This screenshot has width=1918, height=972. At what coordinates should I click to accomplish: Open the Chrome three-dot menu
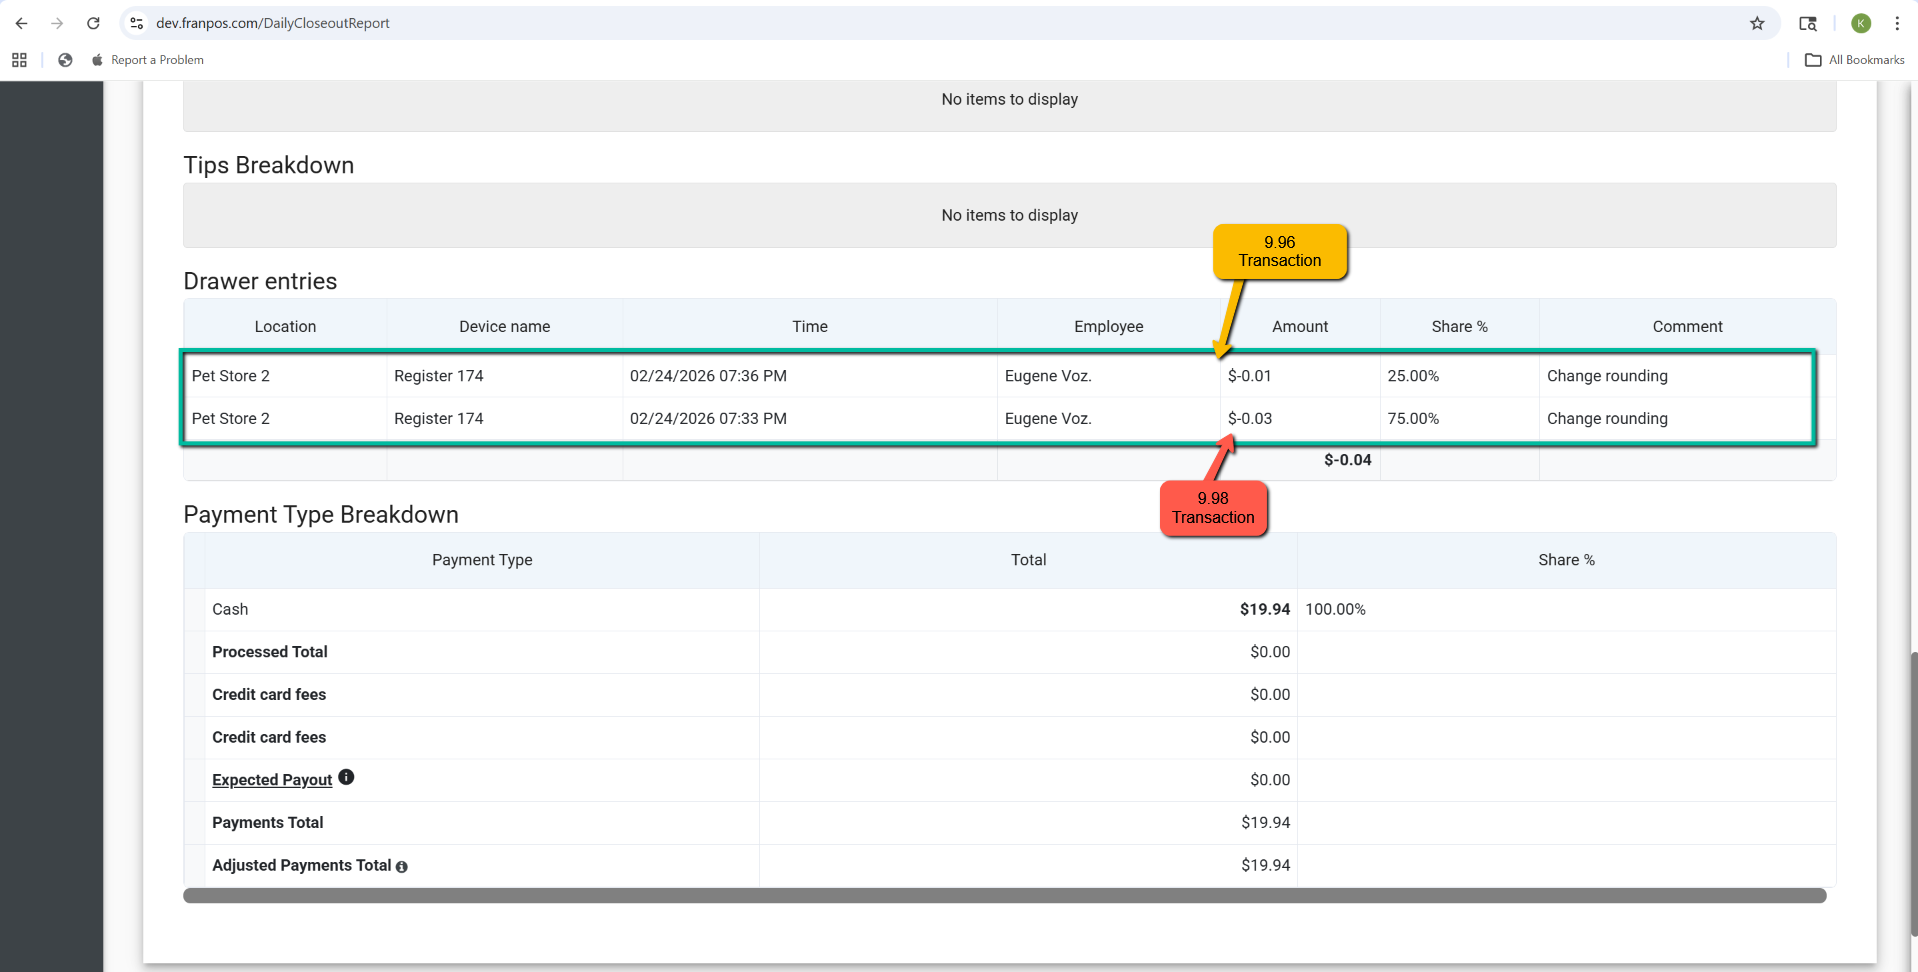coord(1897,23)
